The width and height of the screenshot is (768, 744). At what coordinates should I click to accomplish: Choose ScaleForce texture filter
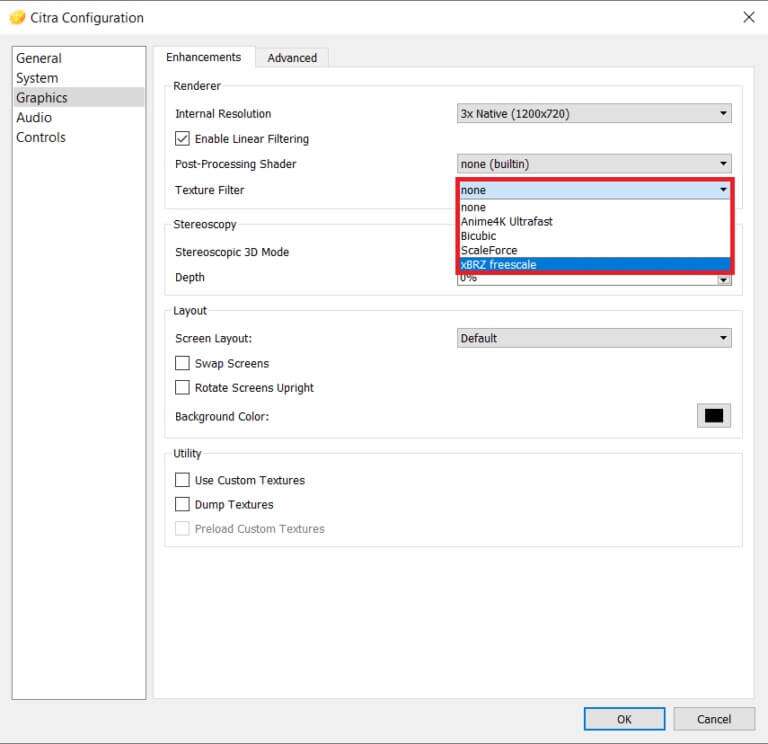coord(594,250)
